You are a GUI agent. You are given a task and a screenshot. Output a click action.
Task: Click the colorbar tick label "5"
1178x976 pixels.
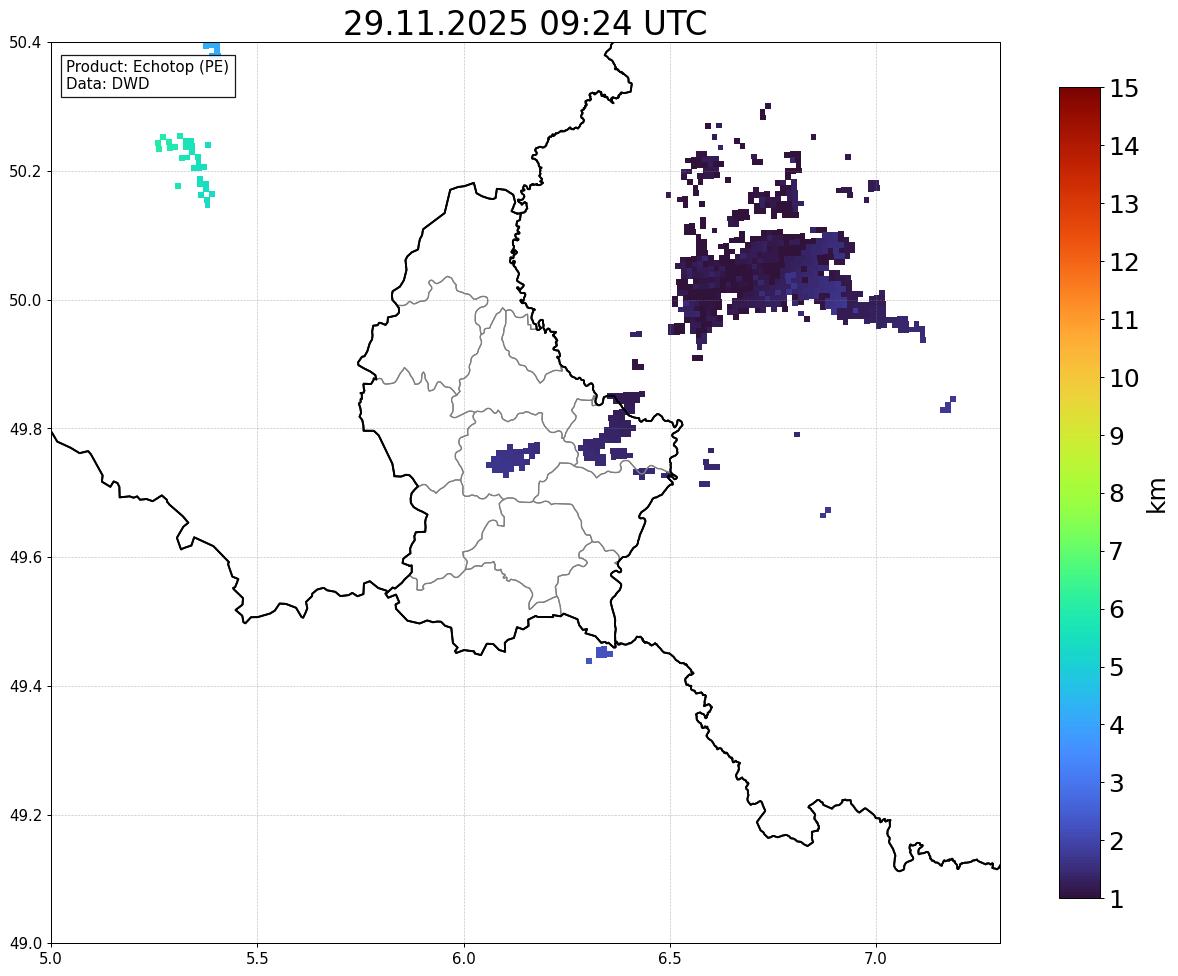click(1117, 667)
